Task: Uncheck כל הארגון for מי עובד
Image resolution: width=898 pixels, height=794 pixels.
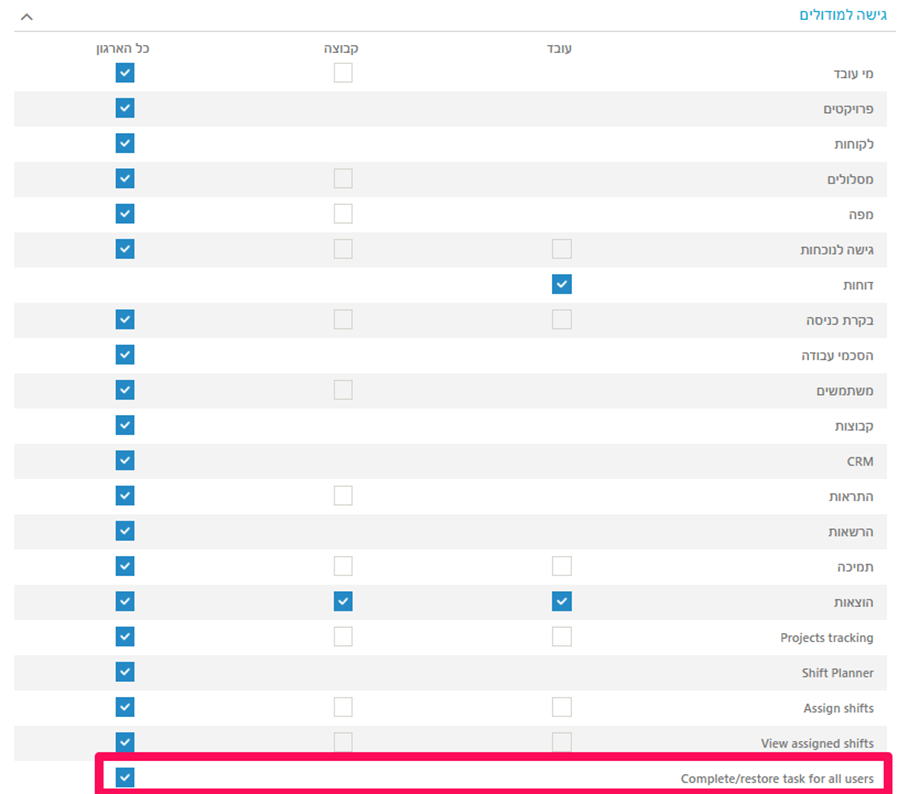Action: (x=125, y=73)
